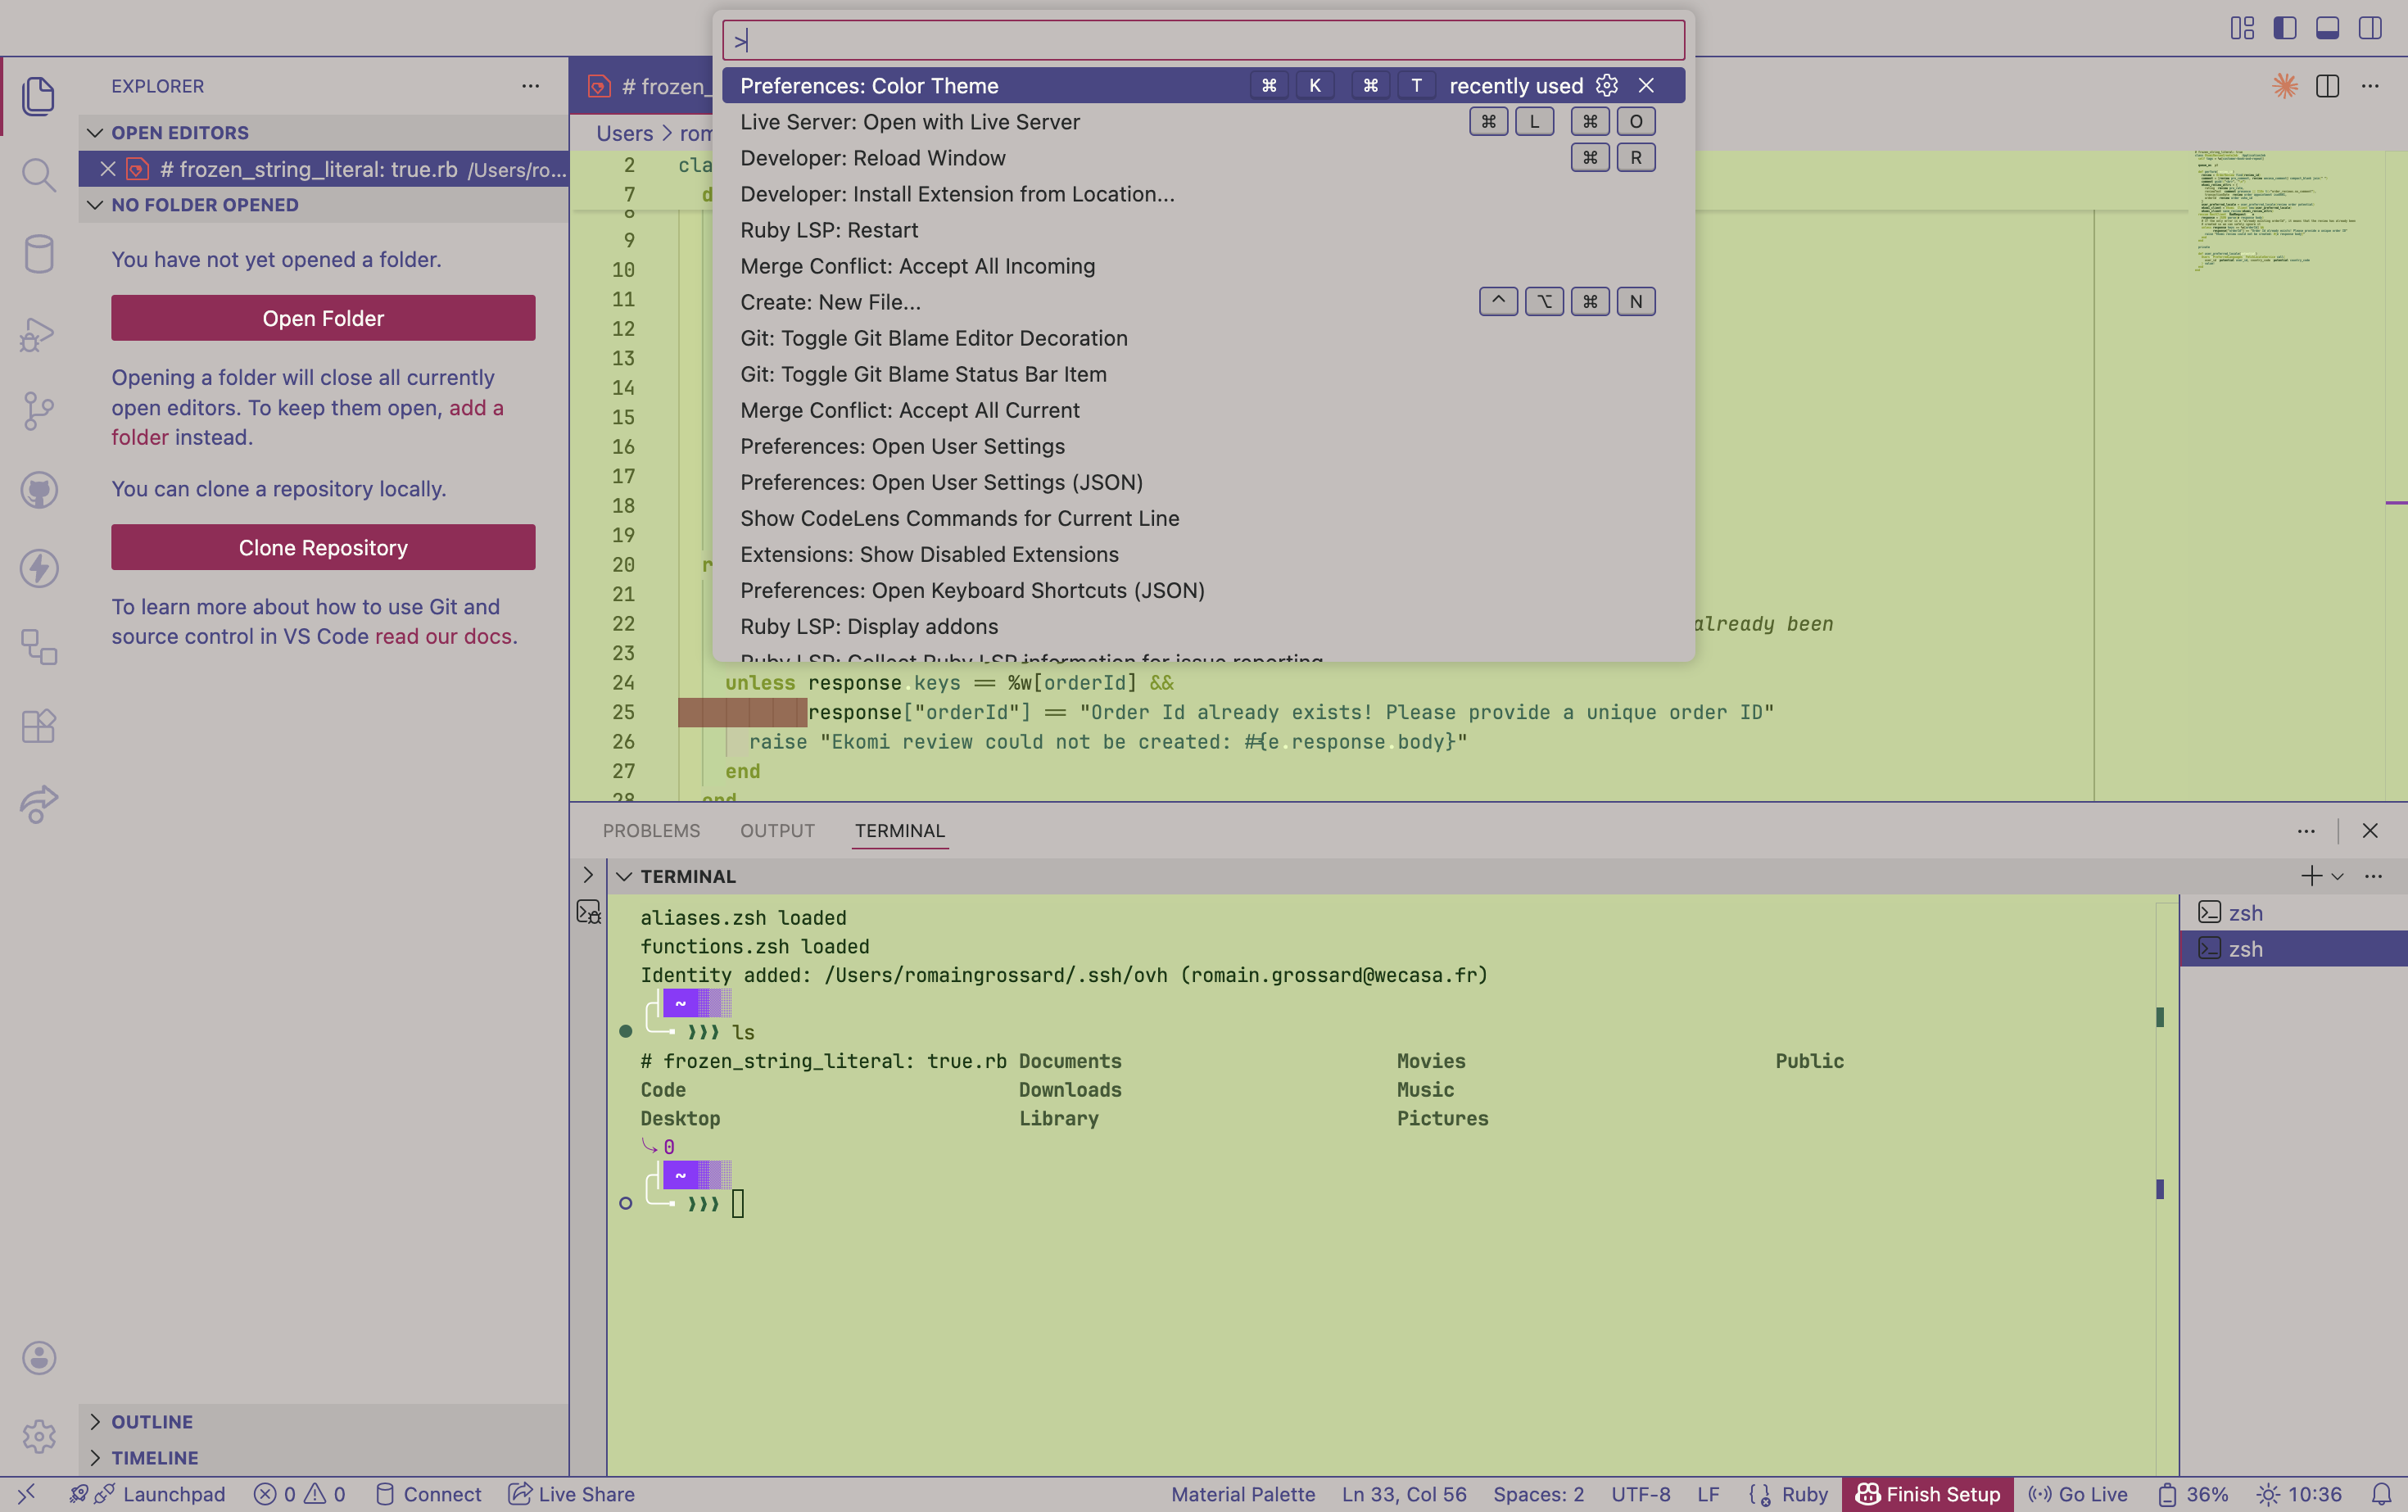Open Run and Debug view

[x=38, y=334]
